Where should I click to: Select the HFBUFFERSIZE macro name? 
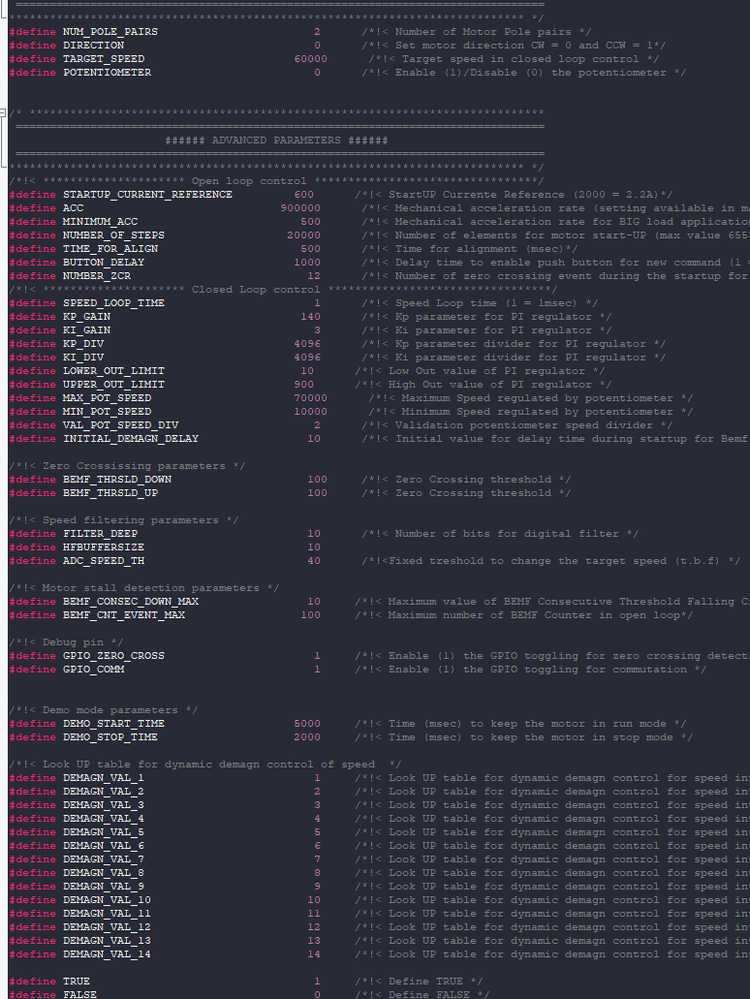coord(103,547)
